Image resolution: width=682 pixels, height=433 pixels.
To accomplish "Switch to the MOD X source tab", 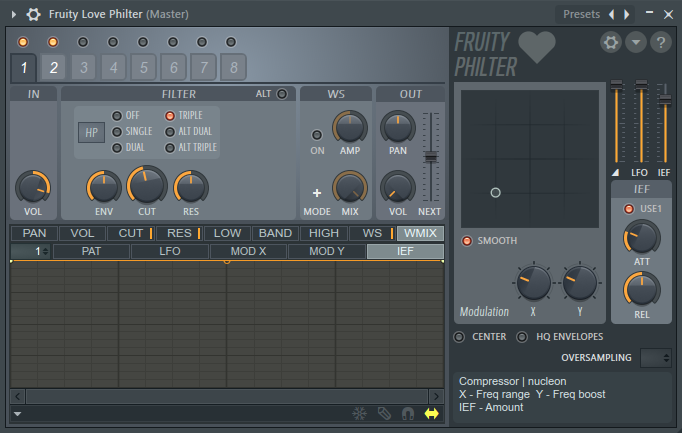I will click(x=248, y=251).
